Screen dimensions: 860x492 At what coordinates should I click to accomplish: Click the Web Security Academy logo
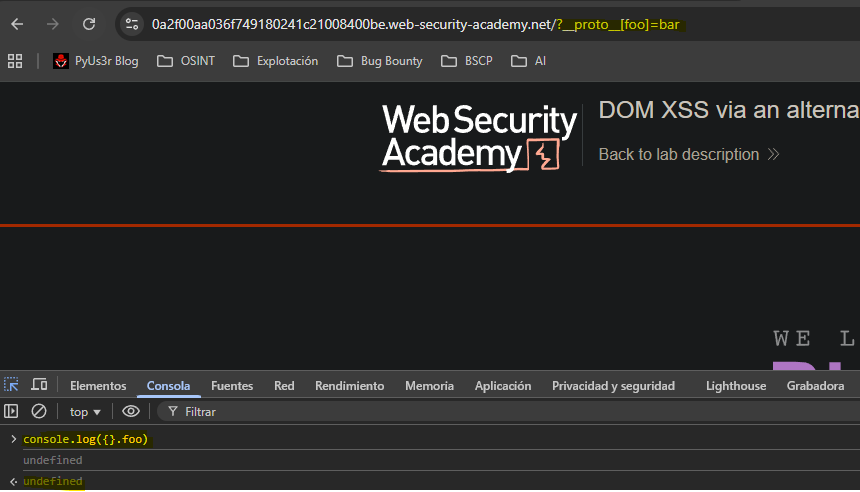pyautogui.click(x=479, y=137)
